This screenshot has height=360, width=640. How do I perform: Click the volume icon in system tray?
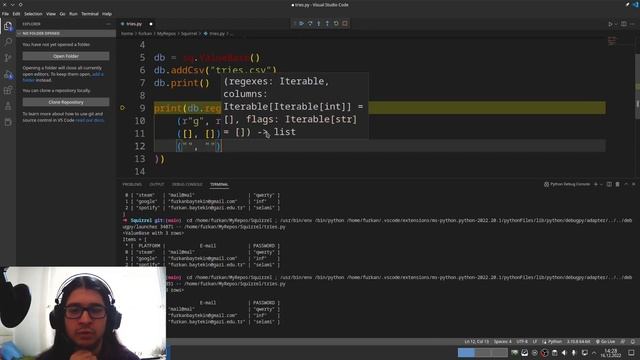(564, 353)
